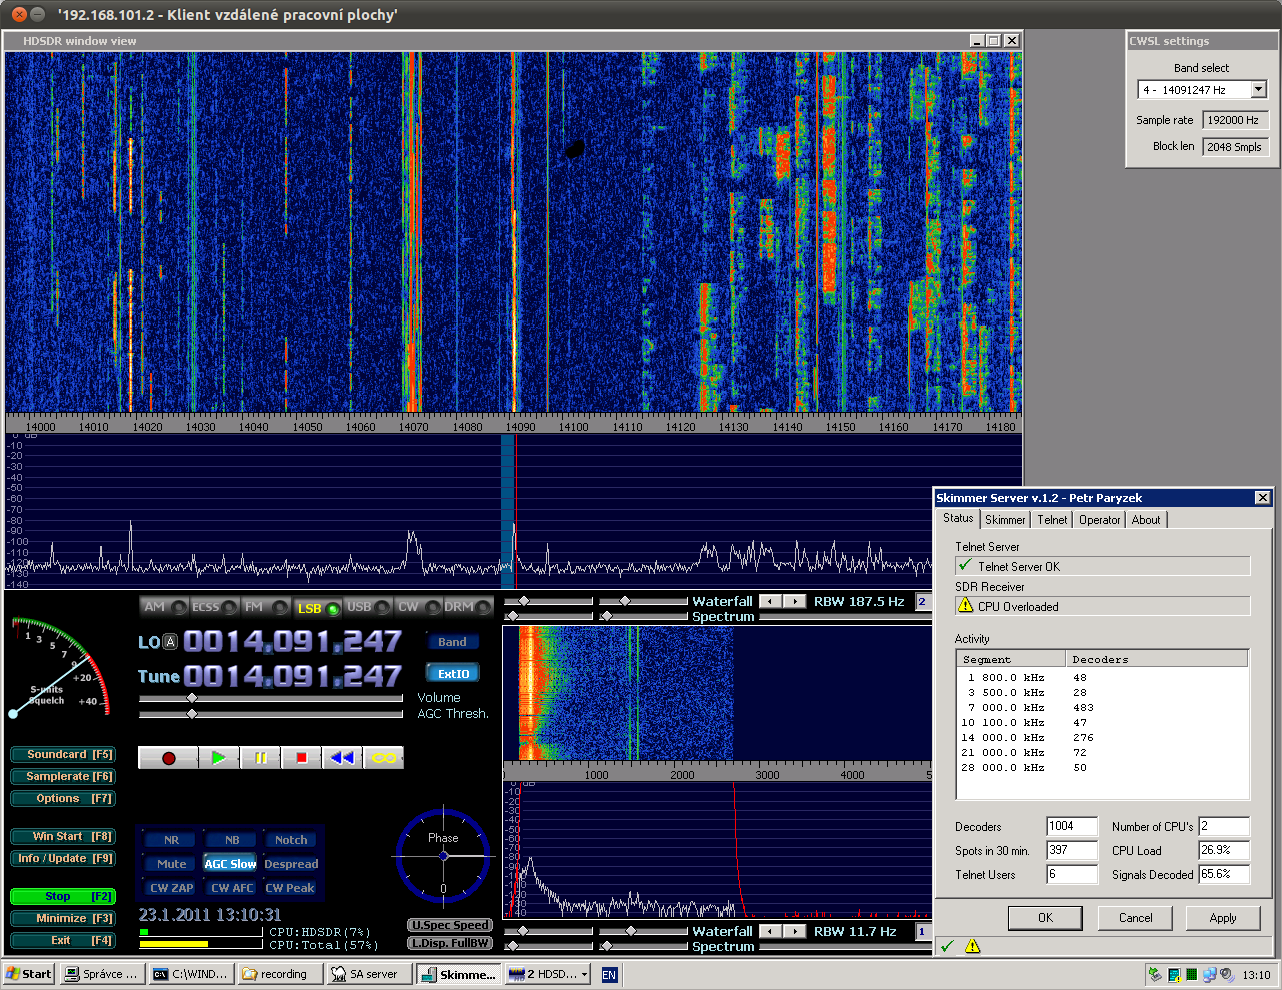This screenshot has width=1282, height=990.
Task: Toggle NB noise blanker
Action: [x=231, y=840]
